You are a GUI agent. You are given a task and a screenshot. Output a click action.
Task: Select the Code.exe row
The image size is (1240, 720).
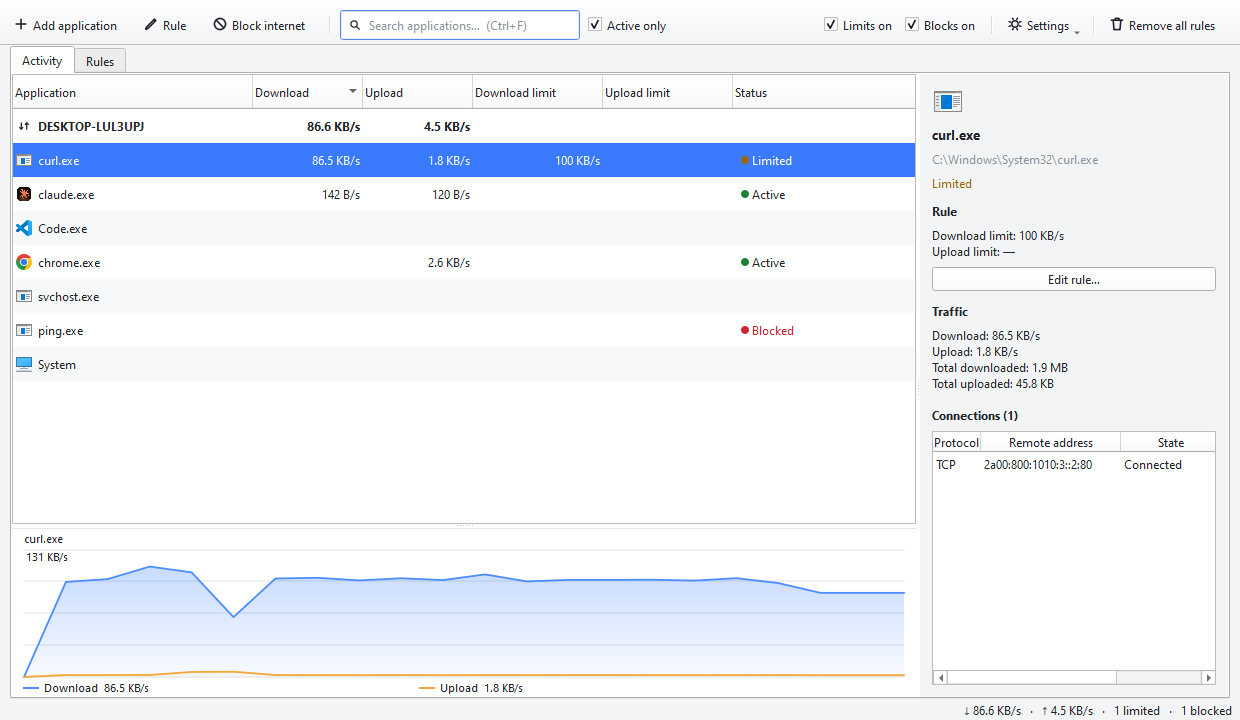464,229
